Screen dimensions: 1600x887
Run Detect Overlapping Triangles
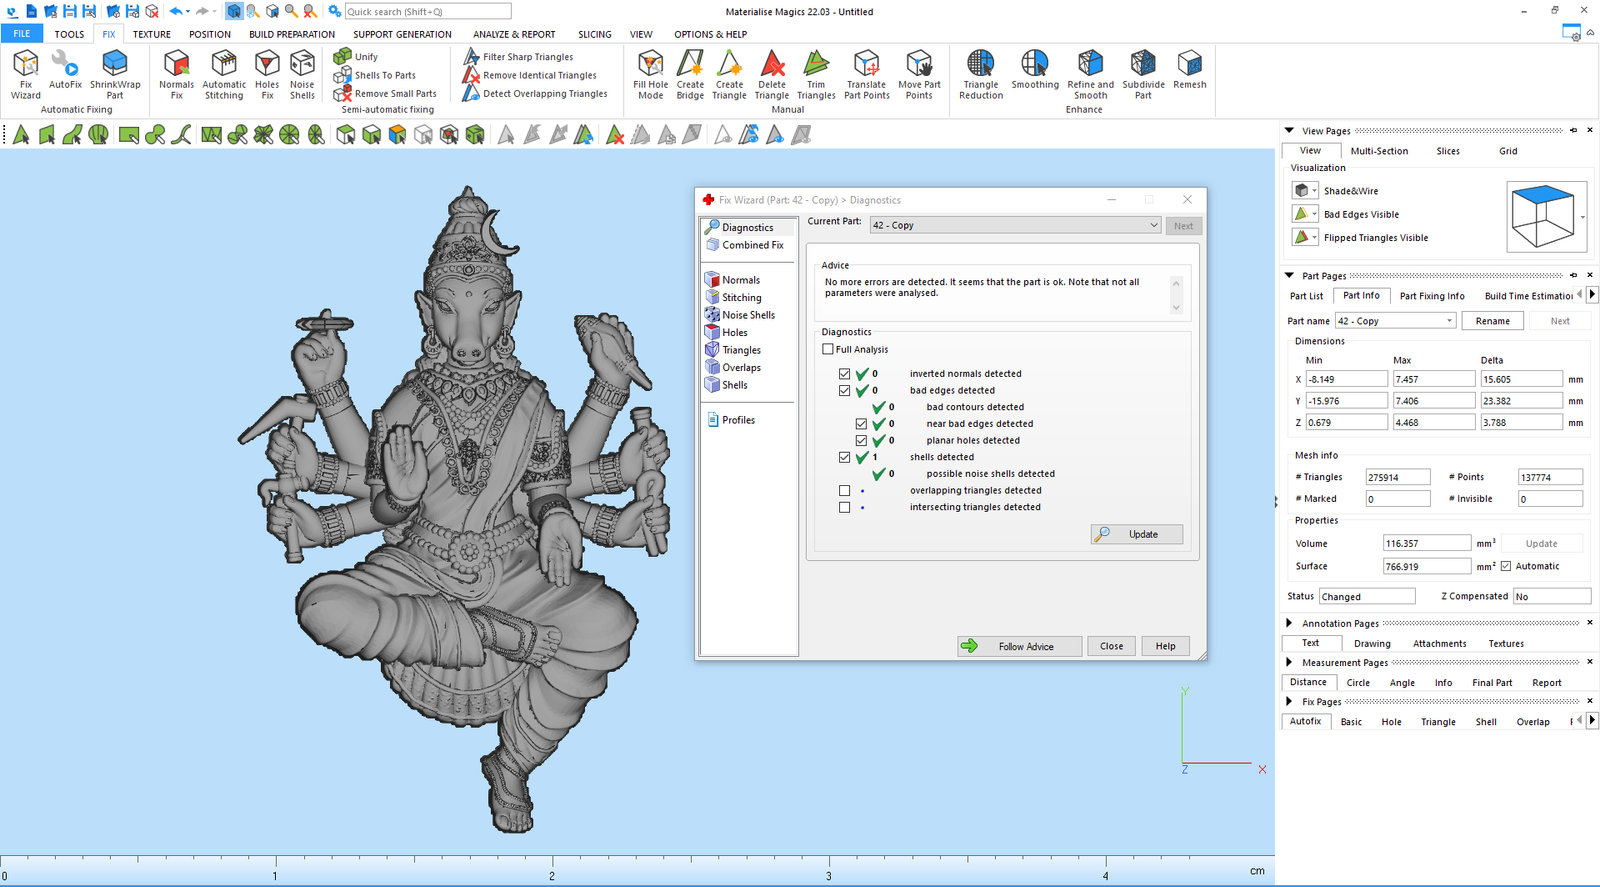tap(535, 94)
